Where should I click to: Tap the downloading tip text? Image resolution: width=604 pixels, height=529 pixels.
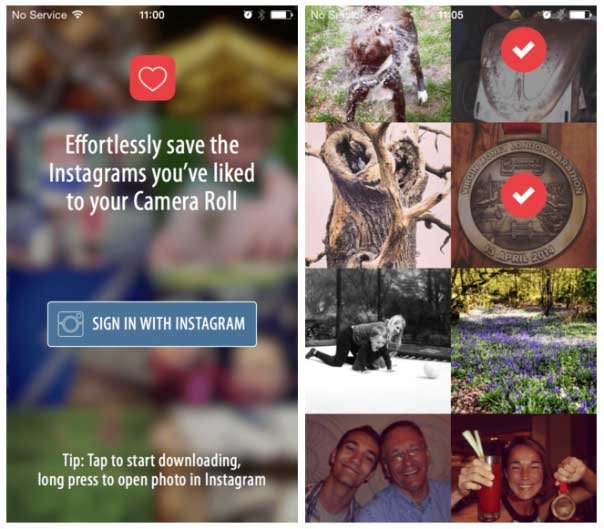[x=152, y=470]
